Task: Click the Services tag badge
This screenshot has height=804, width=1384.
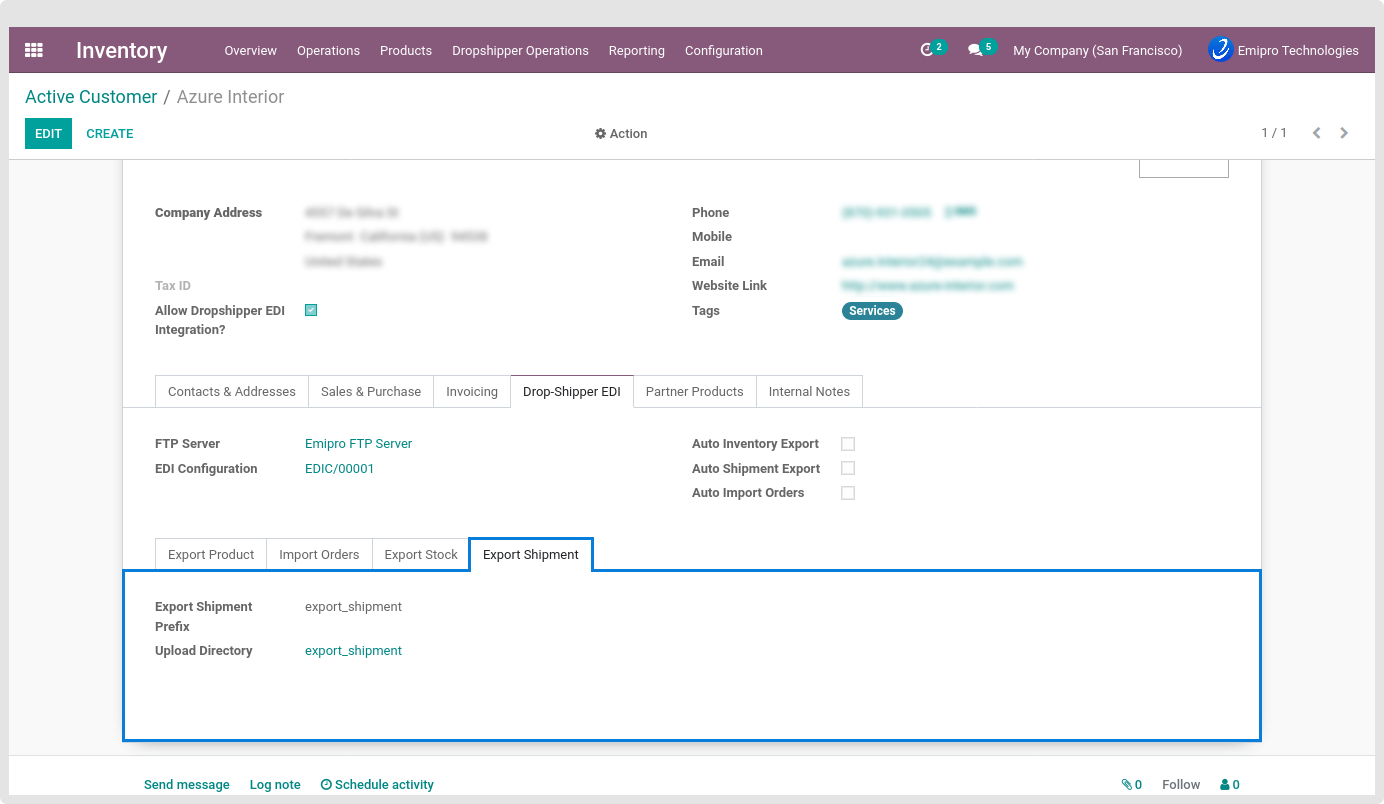Action: click(872, 311)
